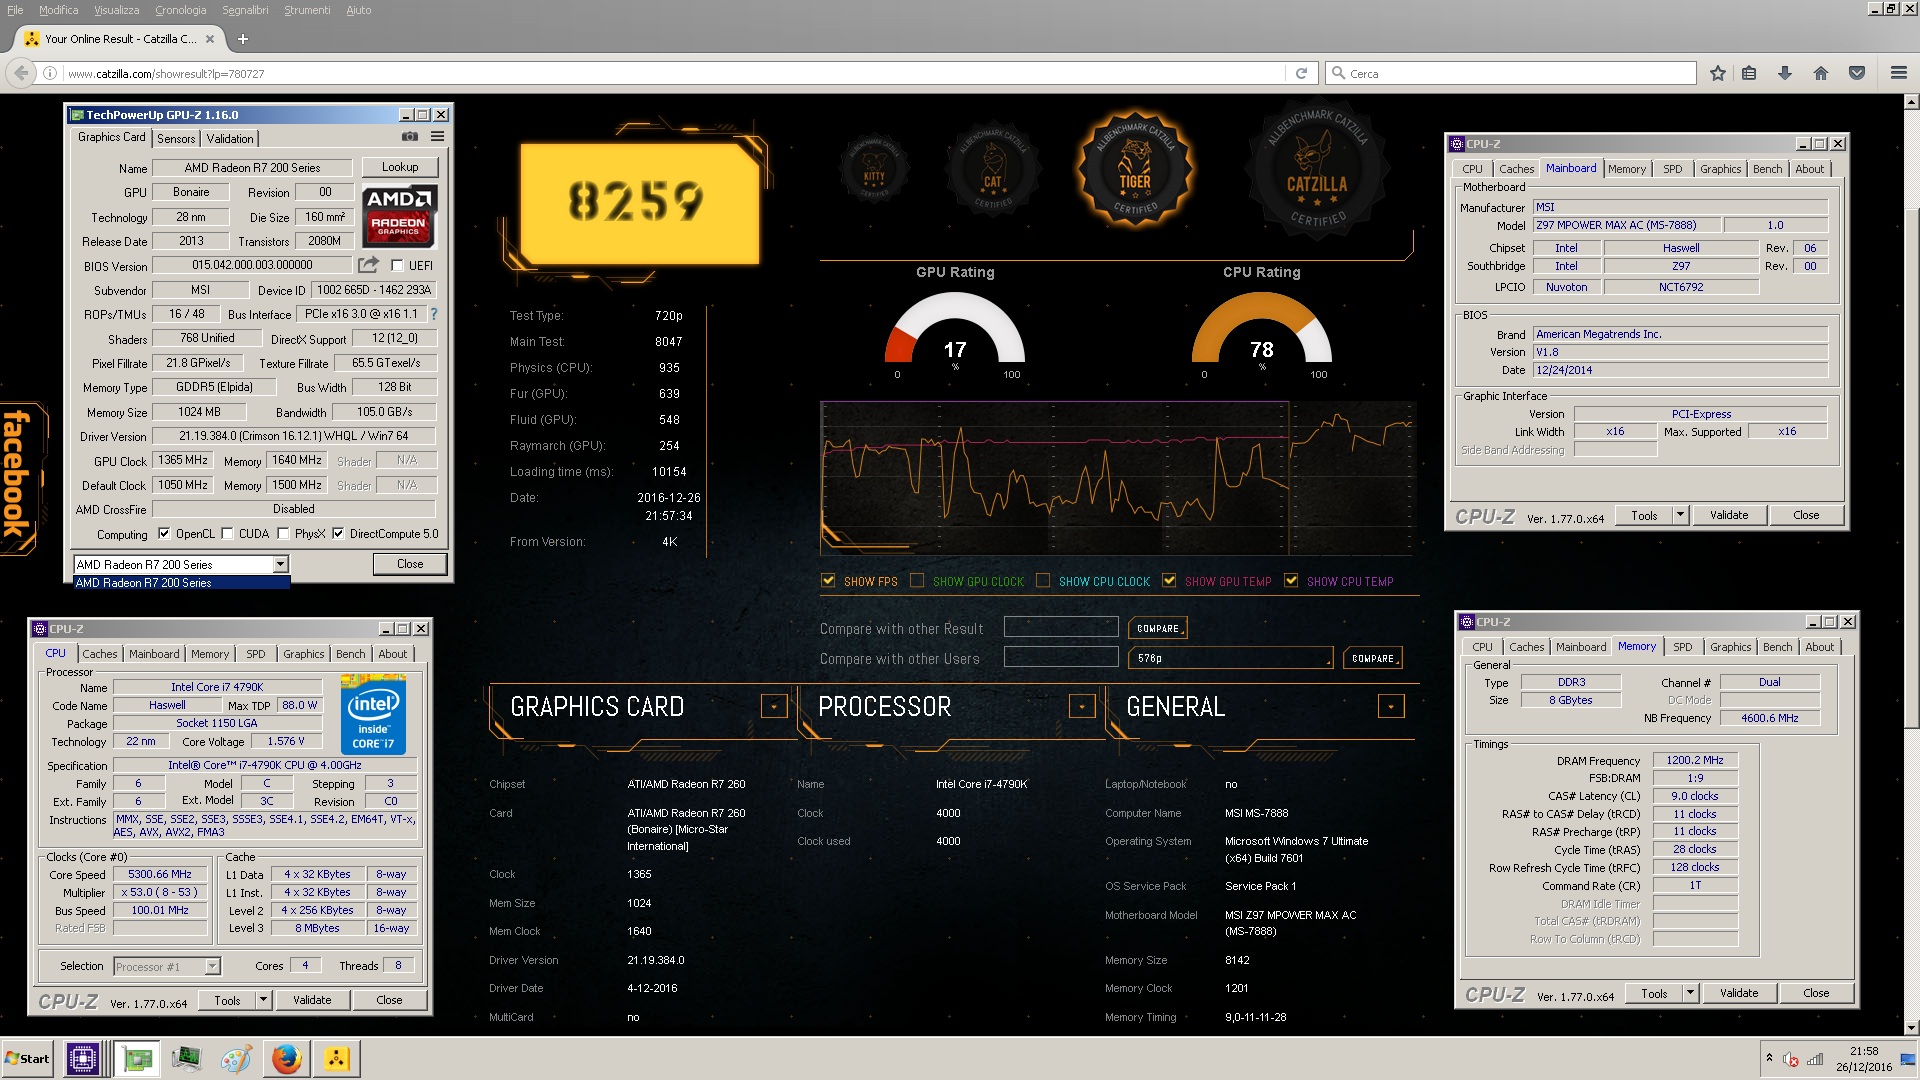
Task: Toggle the OpenCL checkbox
Action: point(164,534)
